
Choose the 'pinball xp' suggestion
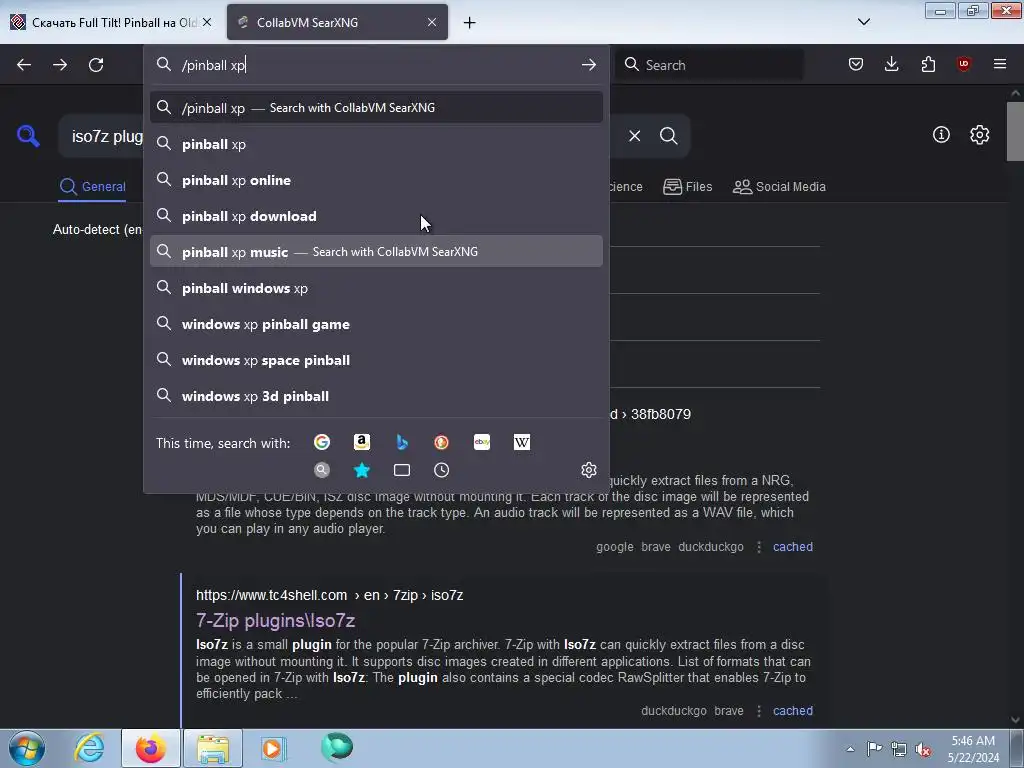pos(376,144)
